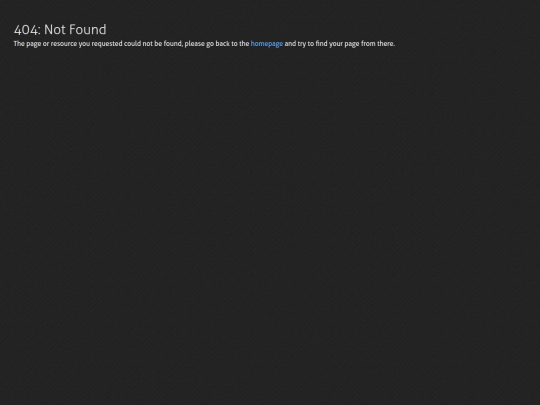Open the homepage link
Image resolution: width=540 pixels, height=405 pixels.
(x=267, y=44)
